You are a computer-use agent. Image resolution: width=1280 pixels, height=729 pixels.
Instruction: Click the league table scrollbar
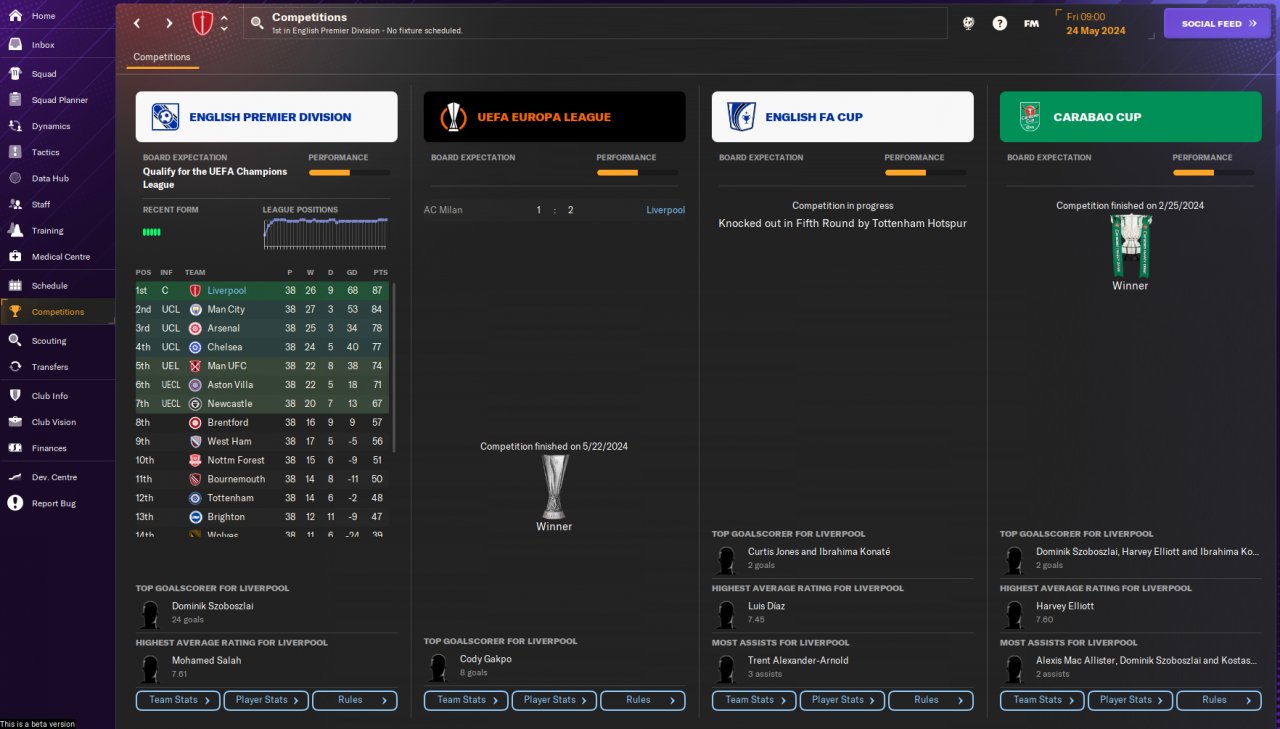coord(394,366)
